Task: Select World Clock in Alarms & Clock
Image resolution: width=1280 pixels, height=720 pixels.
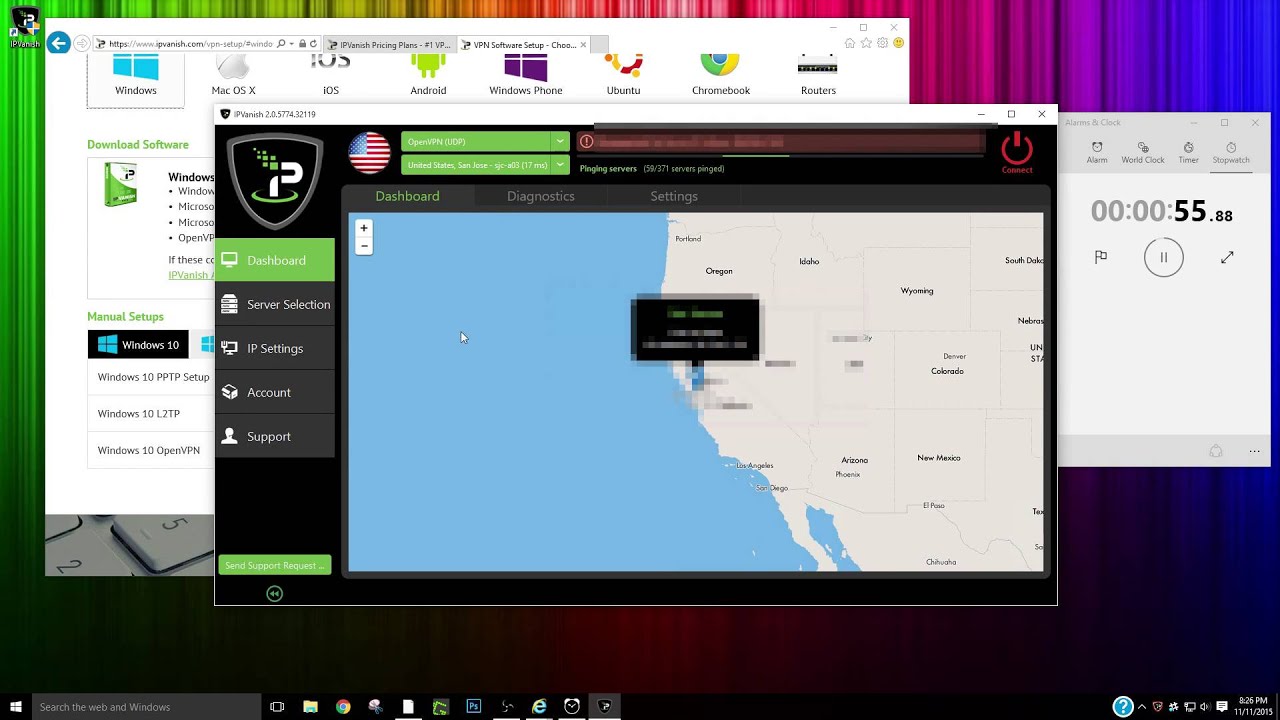Action: click(x=1143, y=152)
